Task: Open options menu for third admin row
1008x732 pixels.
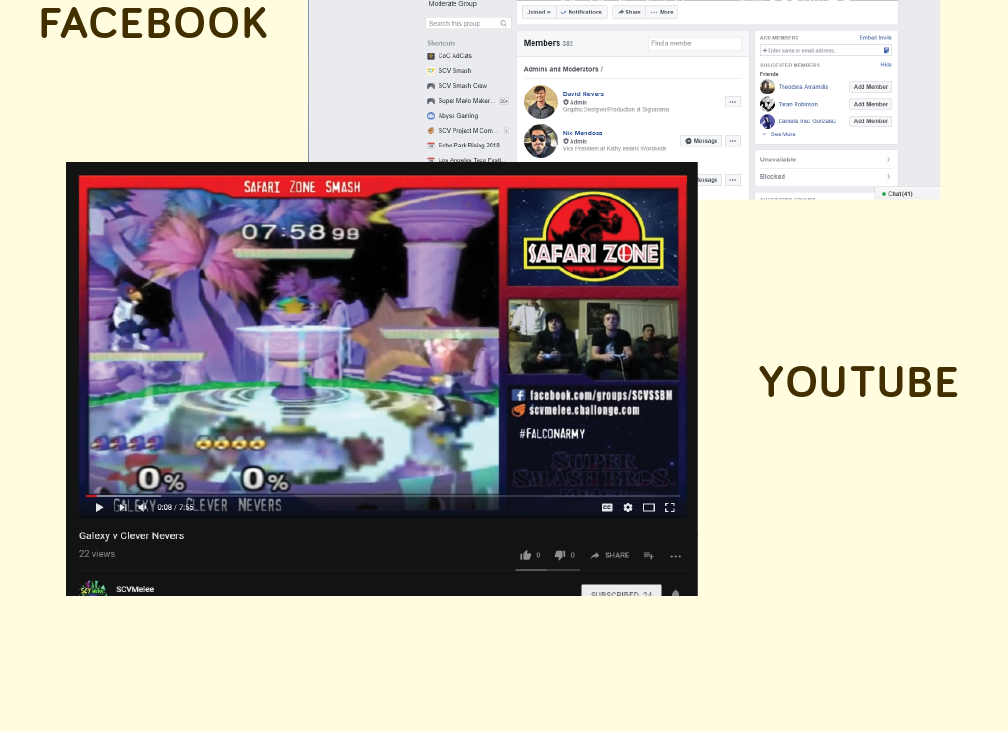Action: 732,180
